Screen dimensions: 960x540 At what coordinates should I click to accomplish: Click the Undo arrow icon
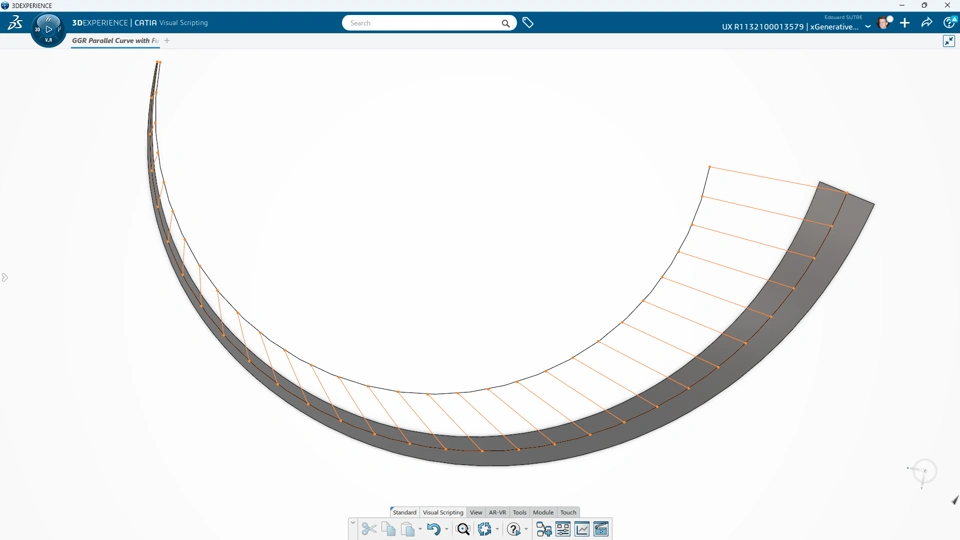(433, 529)
